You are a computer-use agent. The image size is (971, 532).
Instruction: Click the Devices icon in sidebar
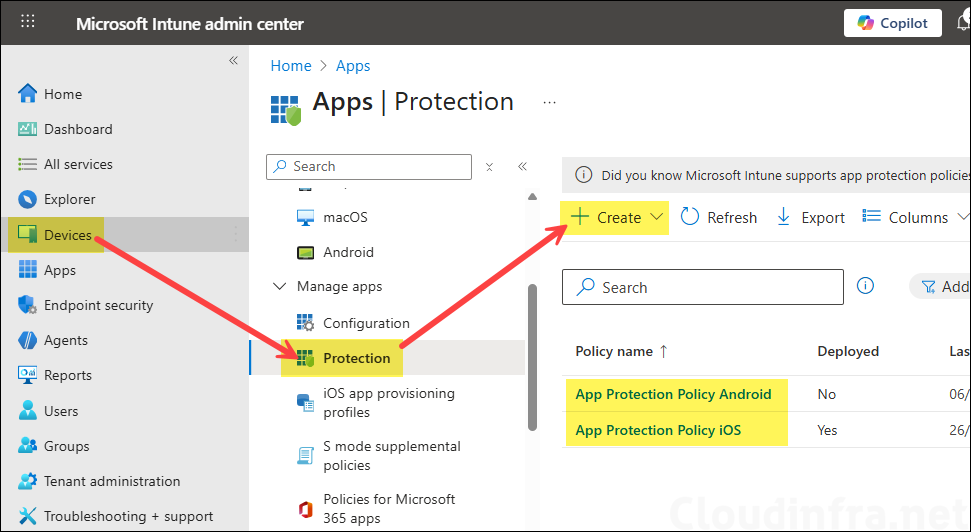click(x=27, y=235)
